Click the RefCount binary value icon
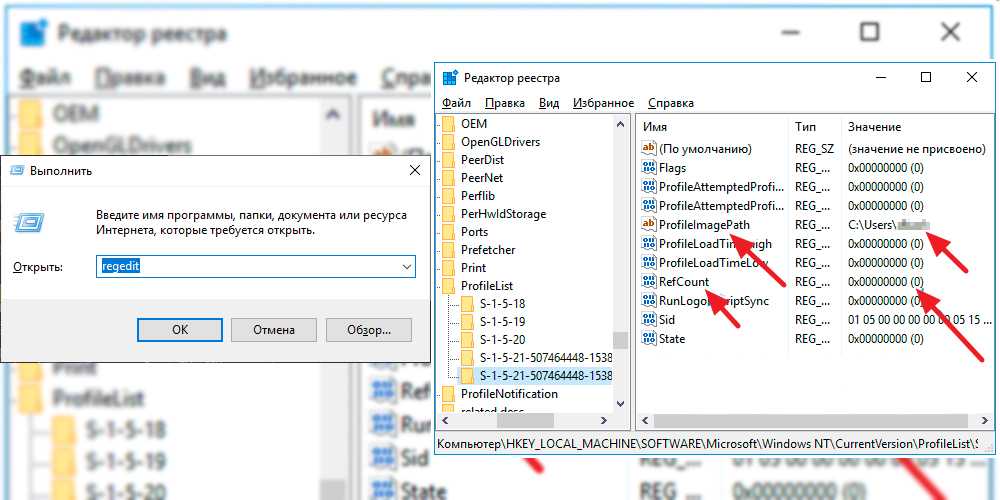Screen dimensions: 1000x500 [x=648, y=282]
